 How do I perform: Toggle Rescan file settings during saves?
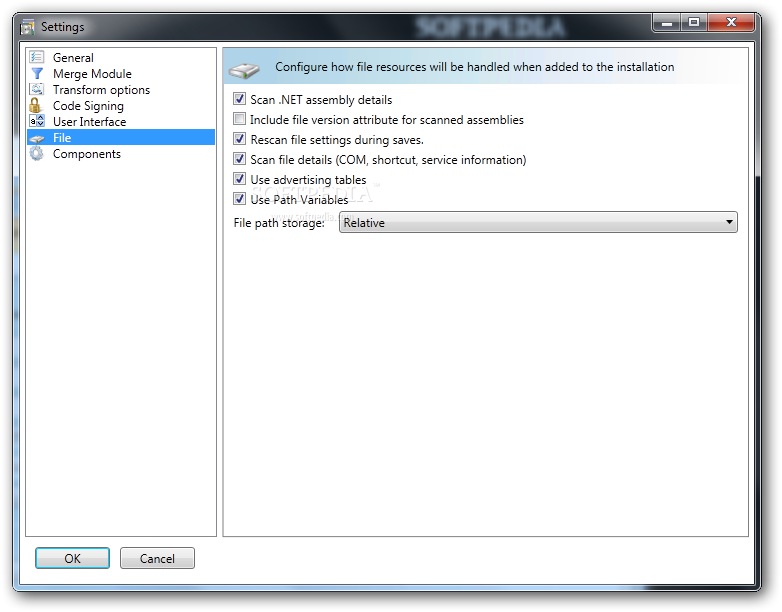[x=239, y=139]
